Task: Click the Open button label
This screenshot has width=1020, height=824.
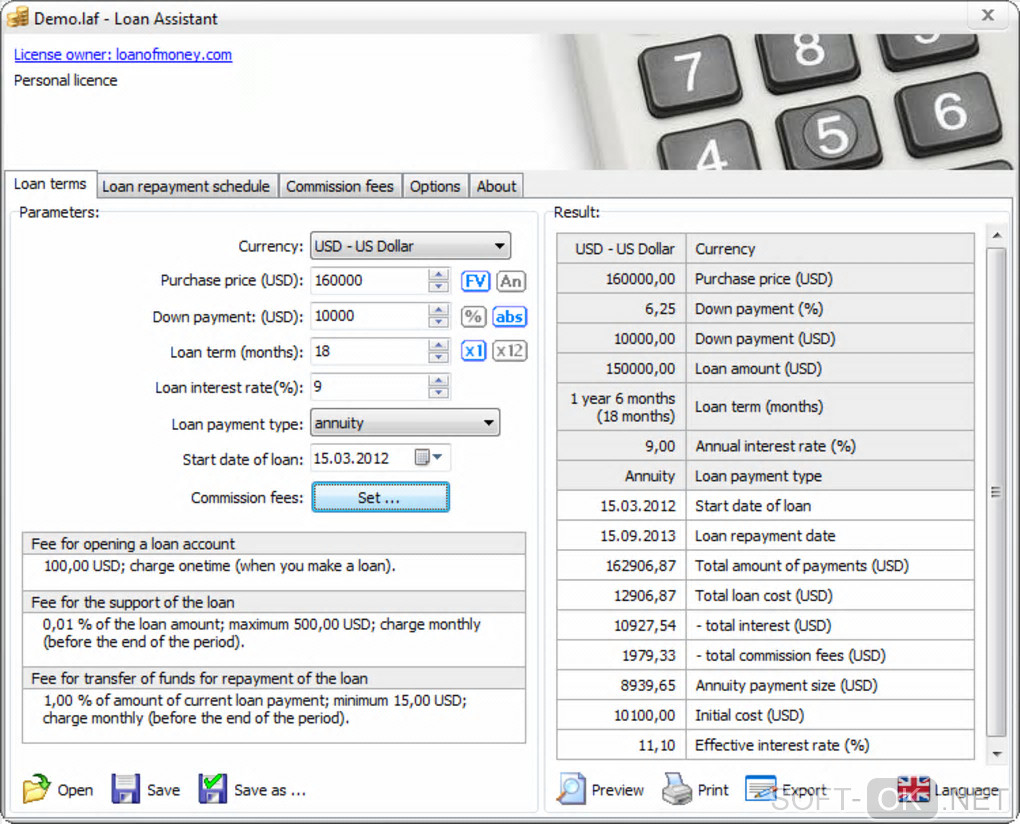Action: 75,790
